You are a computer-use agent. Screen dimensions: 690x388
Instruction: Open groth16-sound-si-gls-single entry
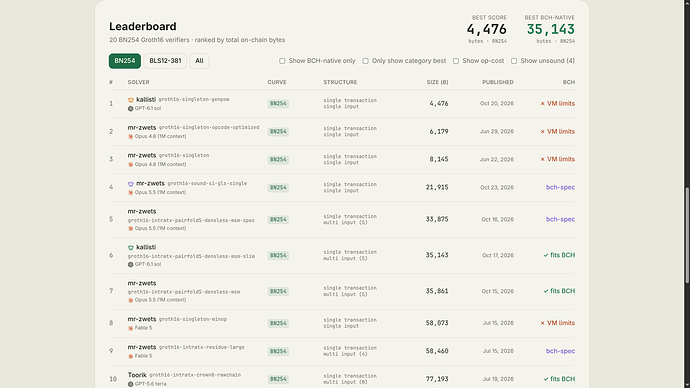(207, 183)
